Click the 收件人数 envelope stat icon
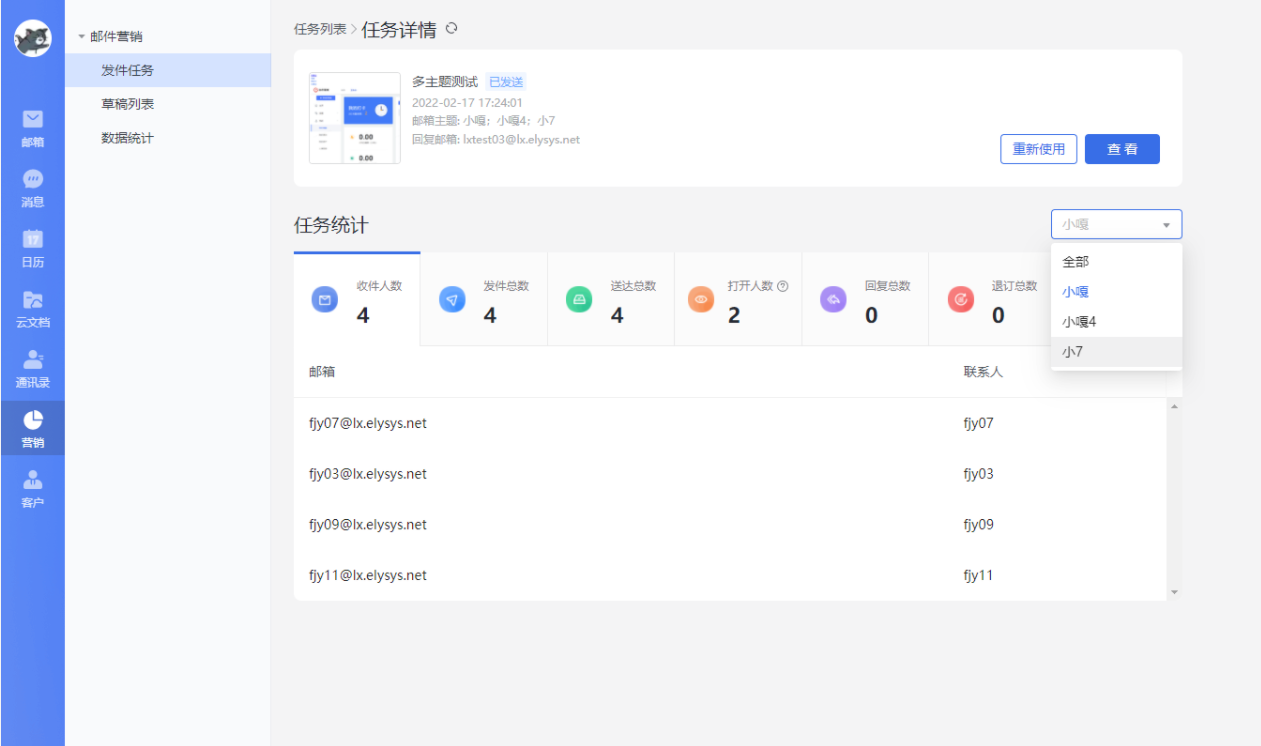Viewport: 1261px width, 746px height. coord(324,299)
